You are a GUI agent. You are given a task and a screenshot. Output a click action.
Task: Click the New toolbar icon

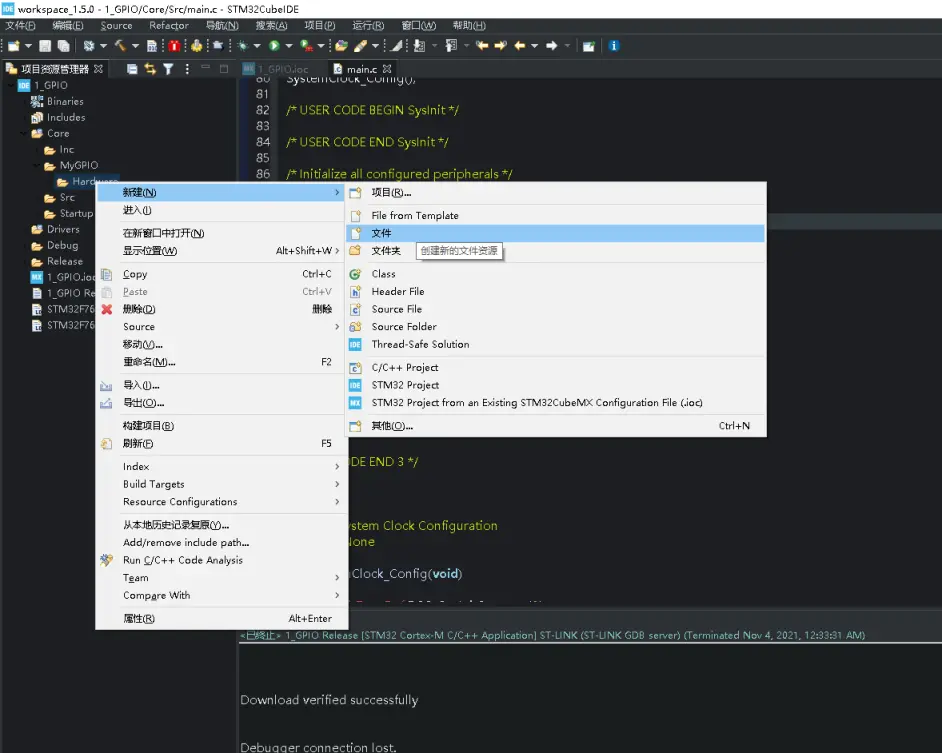[14, 46]
